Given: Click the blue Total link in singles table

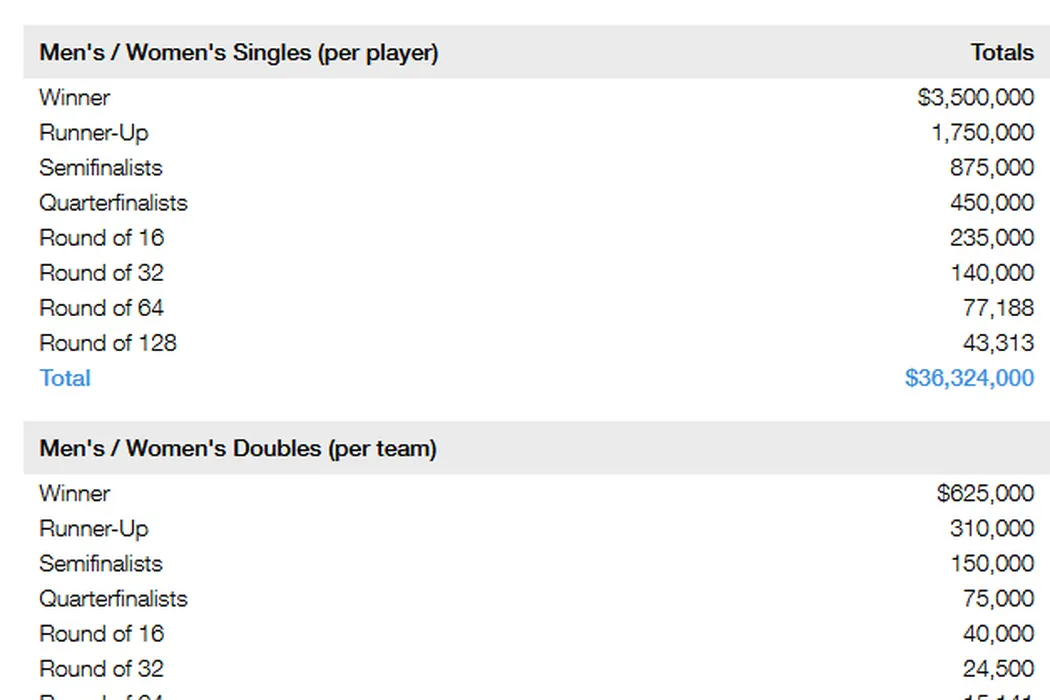Looking at the screenshot, I should pos(65,378).
